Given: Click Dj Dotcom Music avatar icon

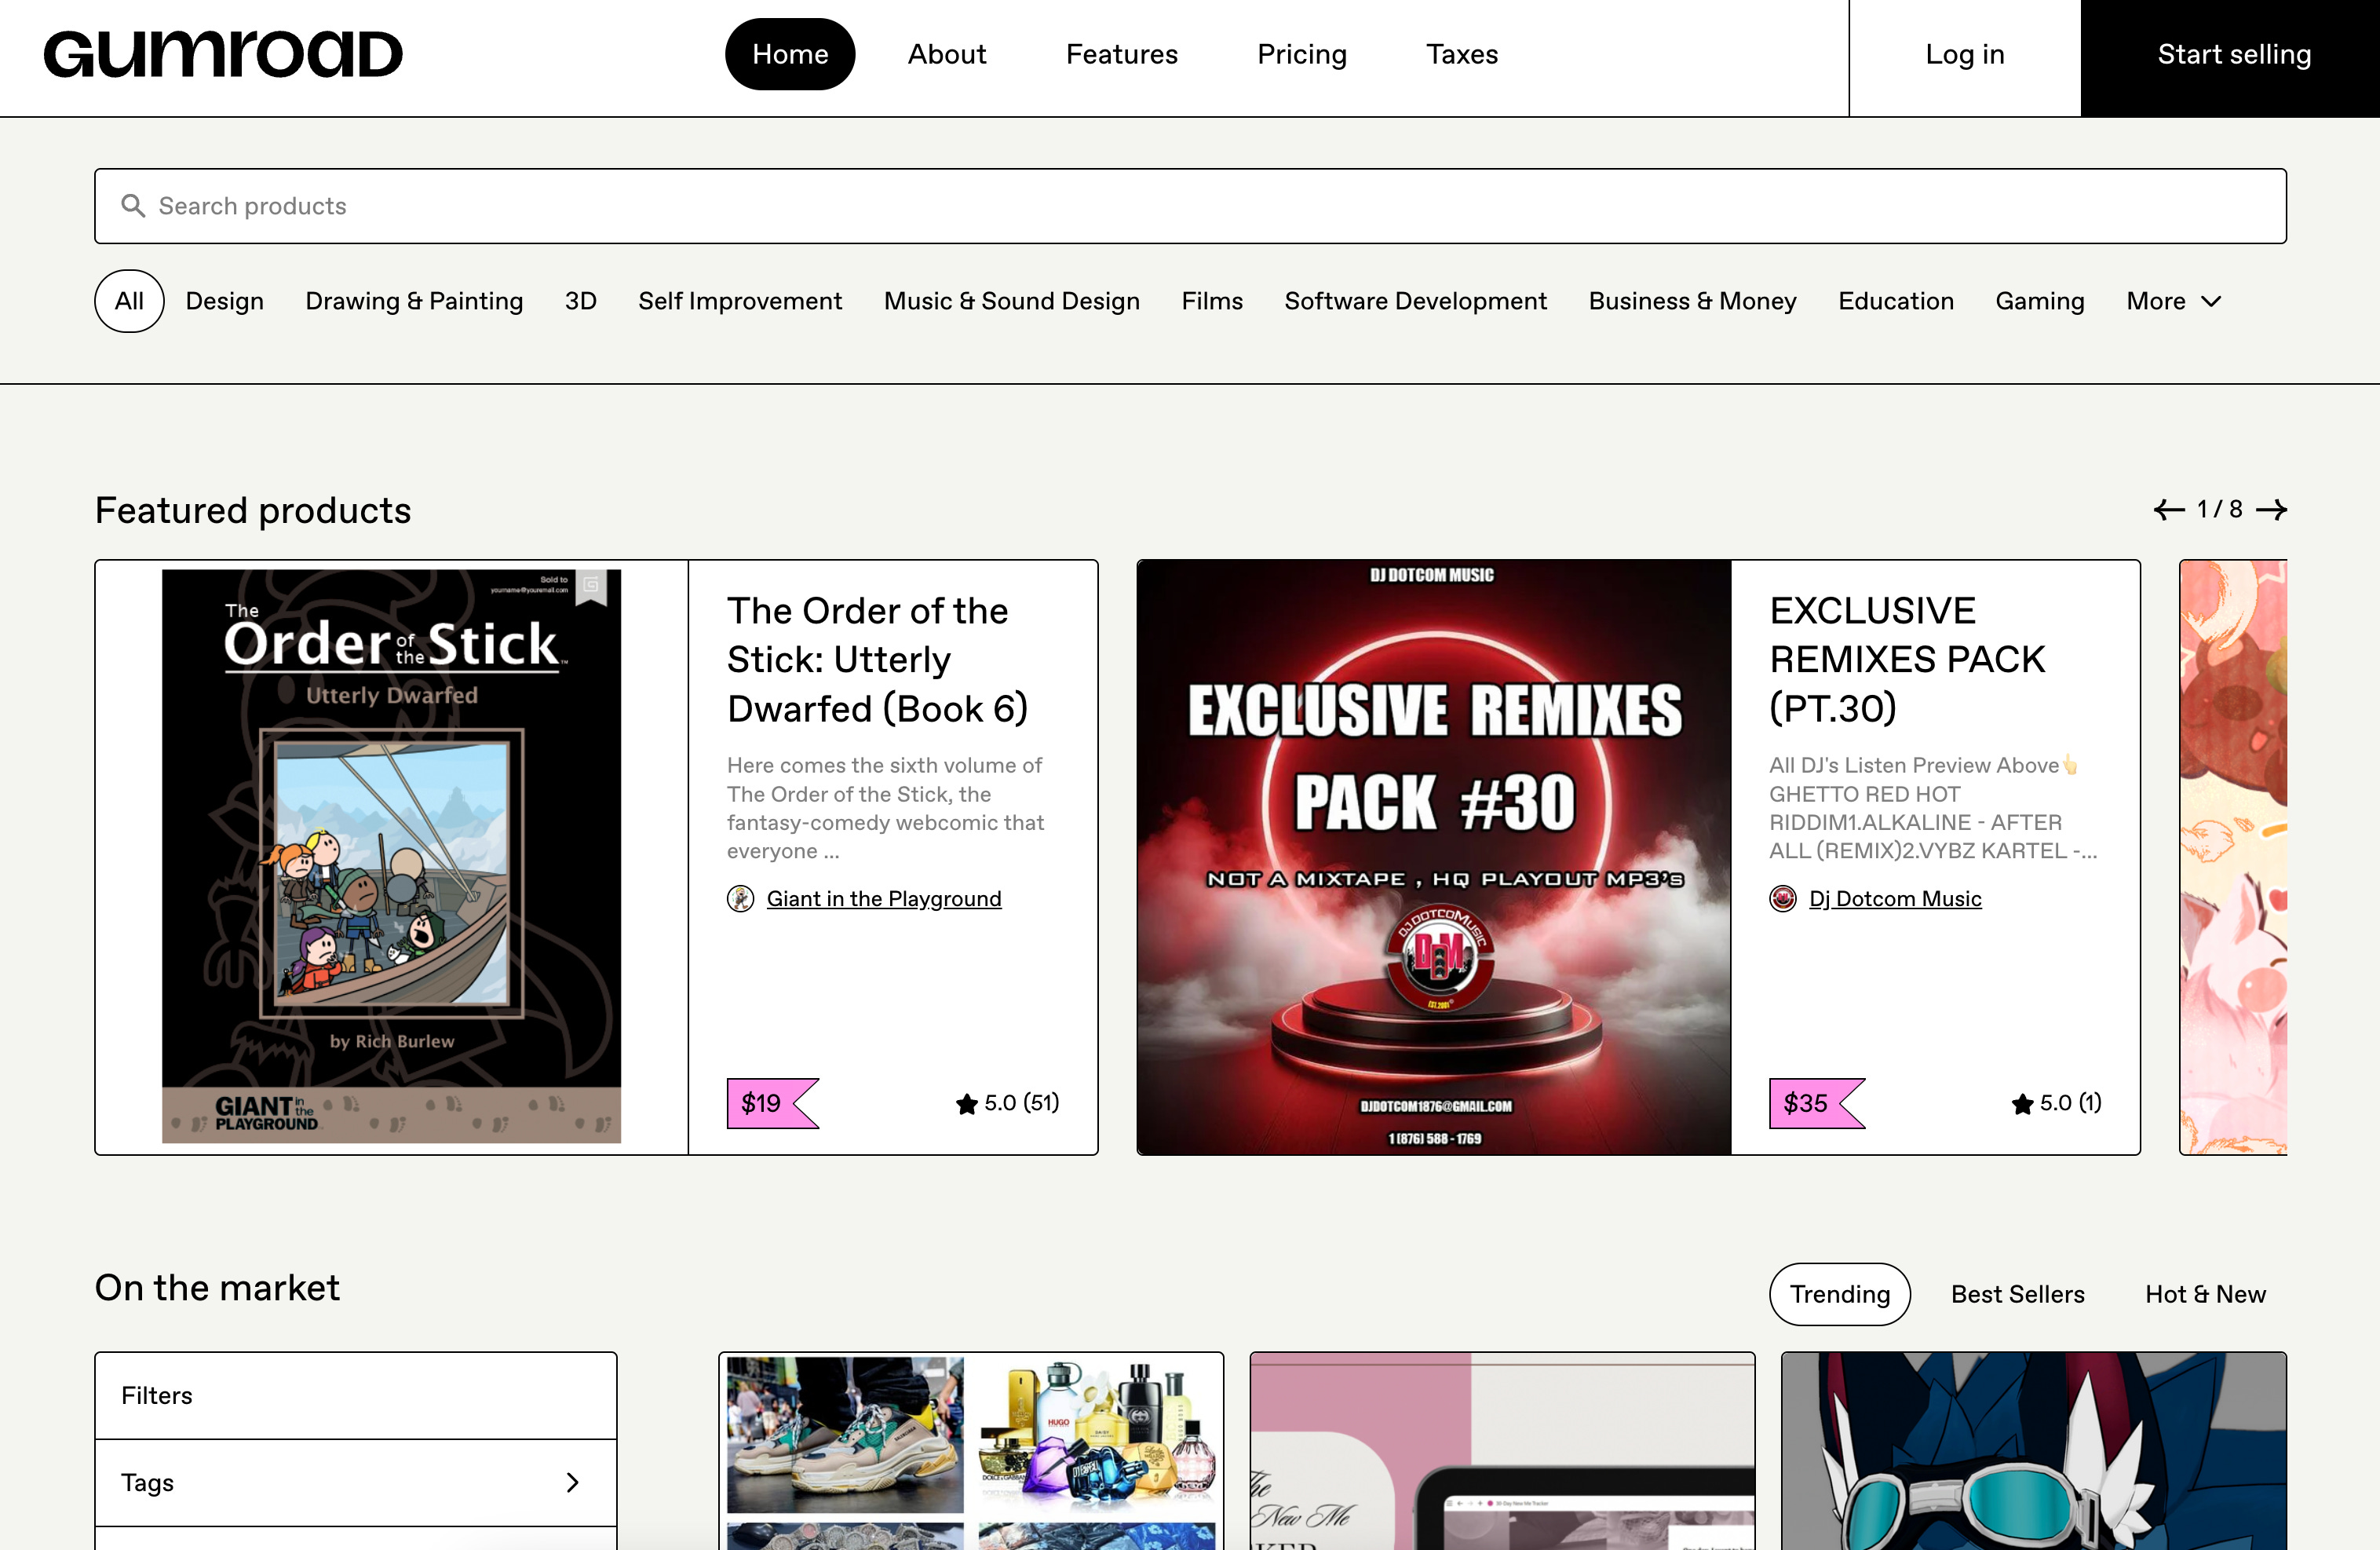Looking at the screenshot, I should (1782, 899).
